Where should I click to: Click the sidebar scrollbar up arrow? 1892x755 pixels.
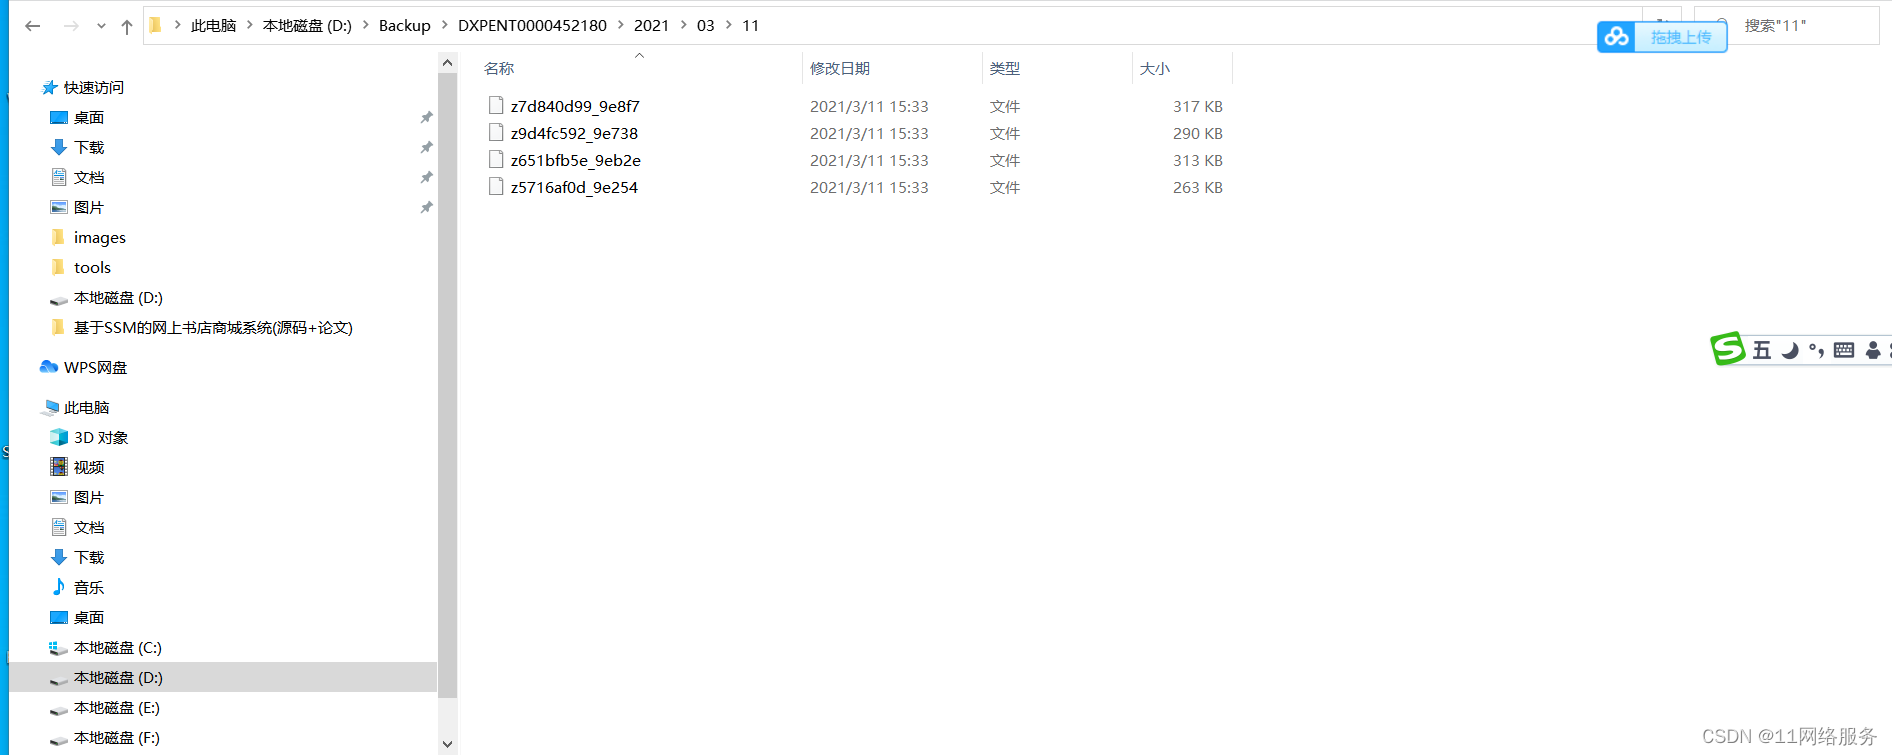pos(447,63)
